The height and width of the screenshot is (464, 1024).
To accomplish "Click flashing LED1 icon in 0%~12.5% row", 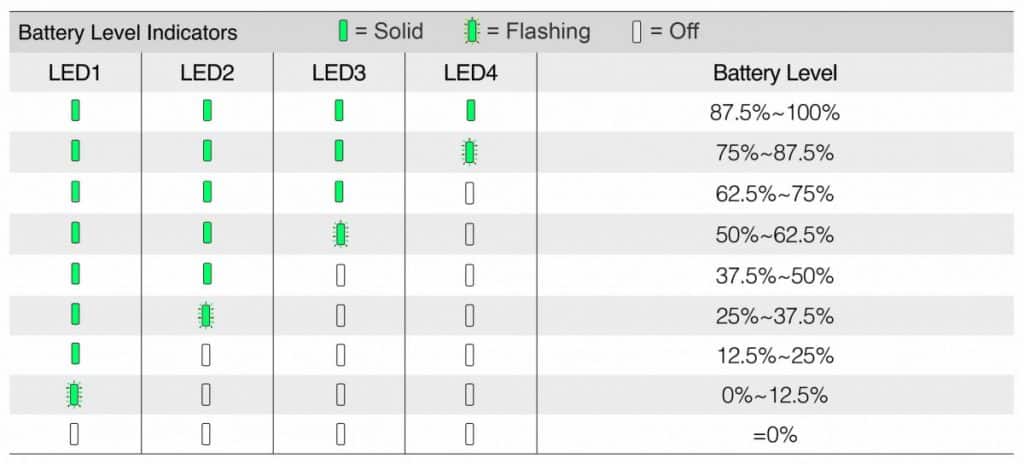I will (74, 395).
